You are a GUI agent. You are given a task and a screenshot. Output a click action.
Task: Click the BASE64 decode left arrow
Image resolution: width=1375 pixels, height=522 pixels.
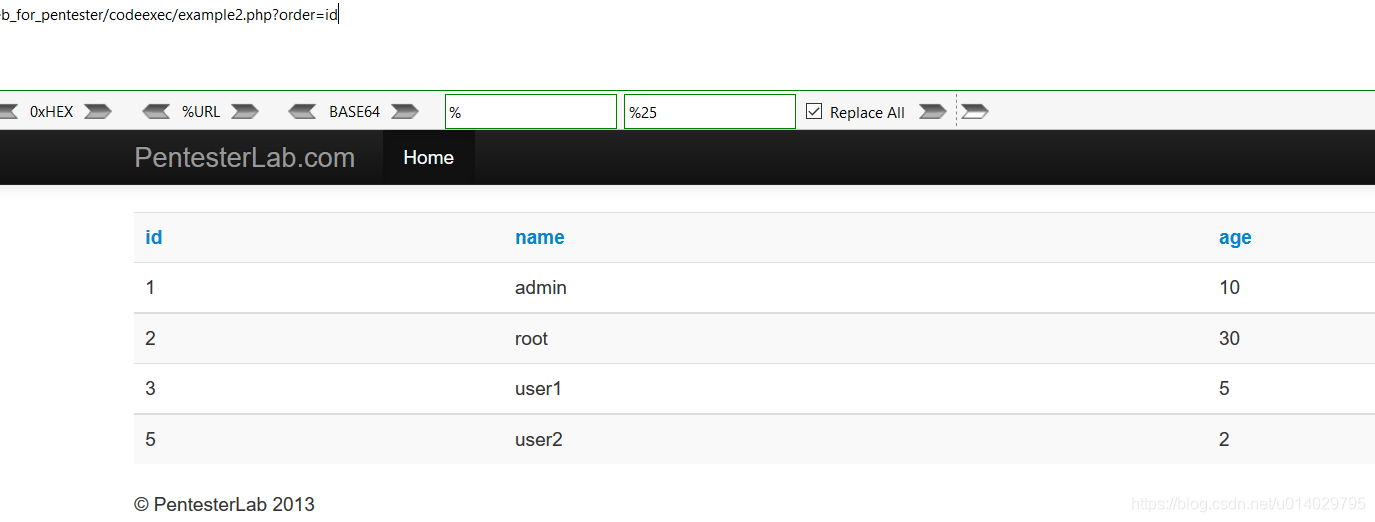[303, 112]
